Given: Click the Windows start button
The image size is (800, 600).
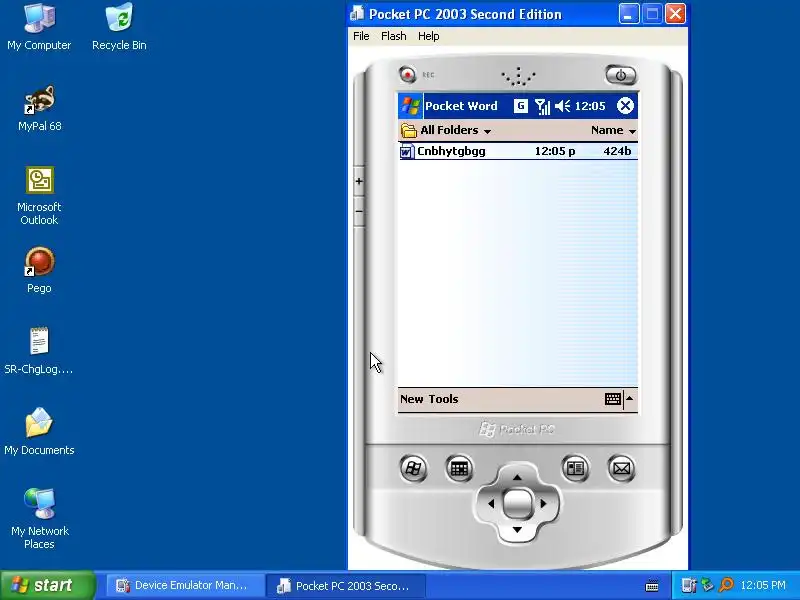Looking at the screenshot, I should pos(48,585).
